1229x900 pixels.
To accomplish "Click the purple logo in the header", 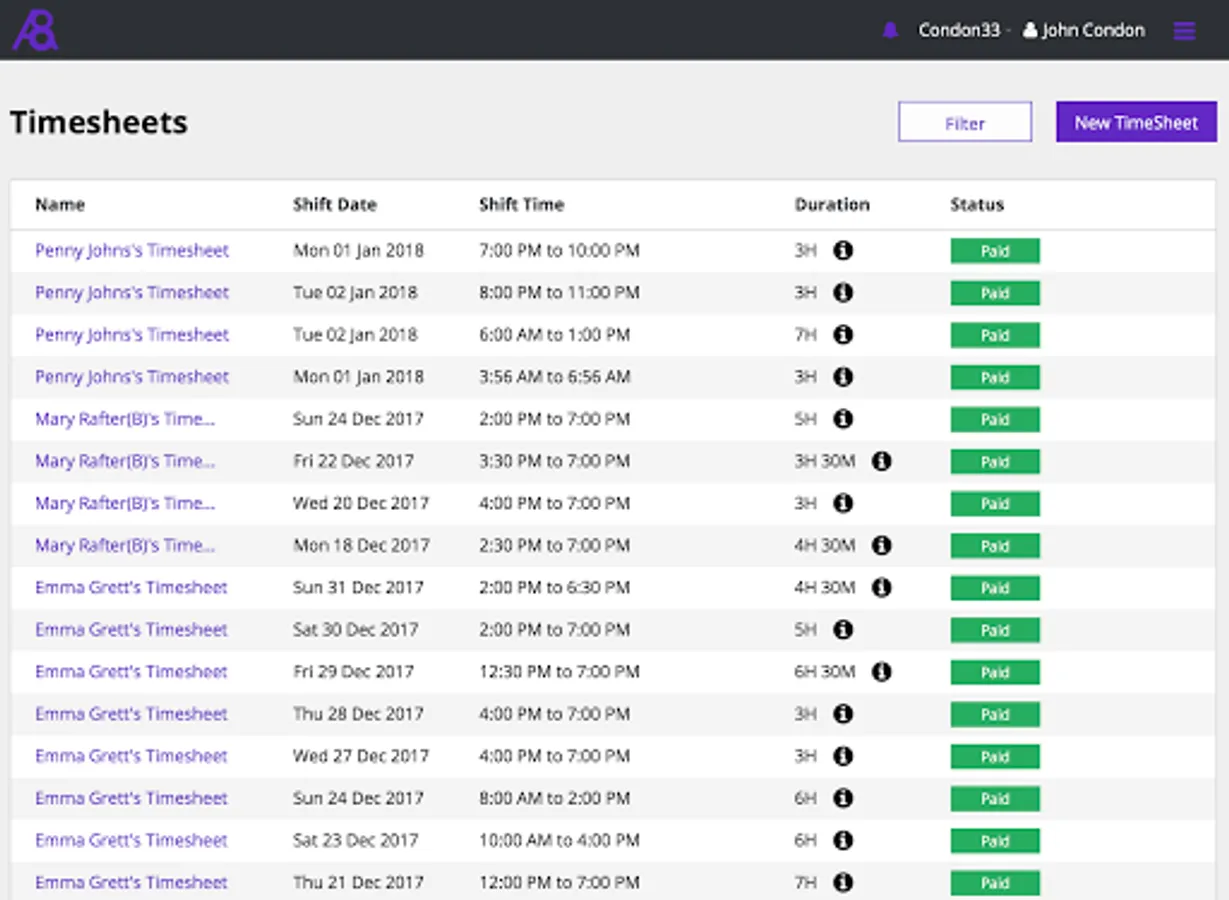I will click(x=35, y=30).
